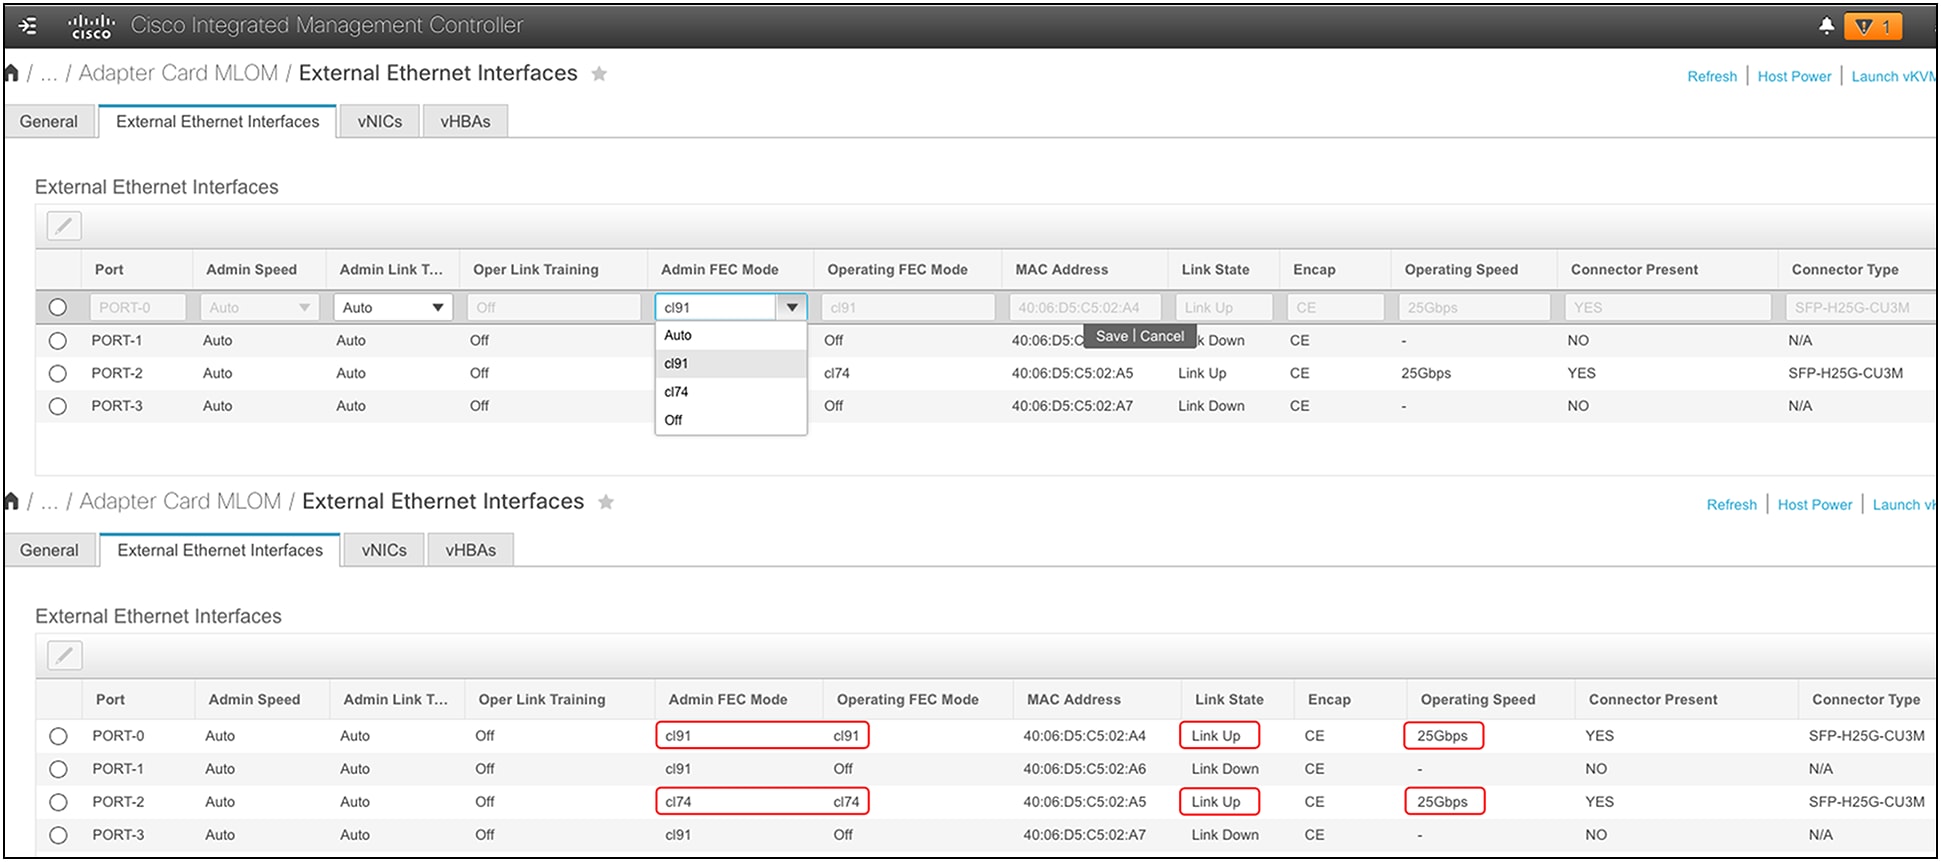Sort by Admin FEC Mode header in upper table

[x=719, y=270]
